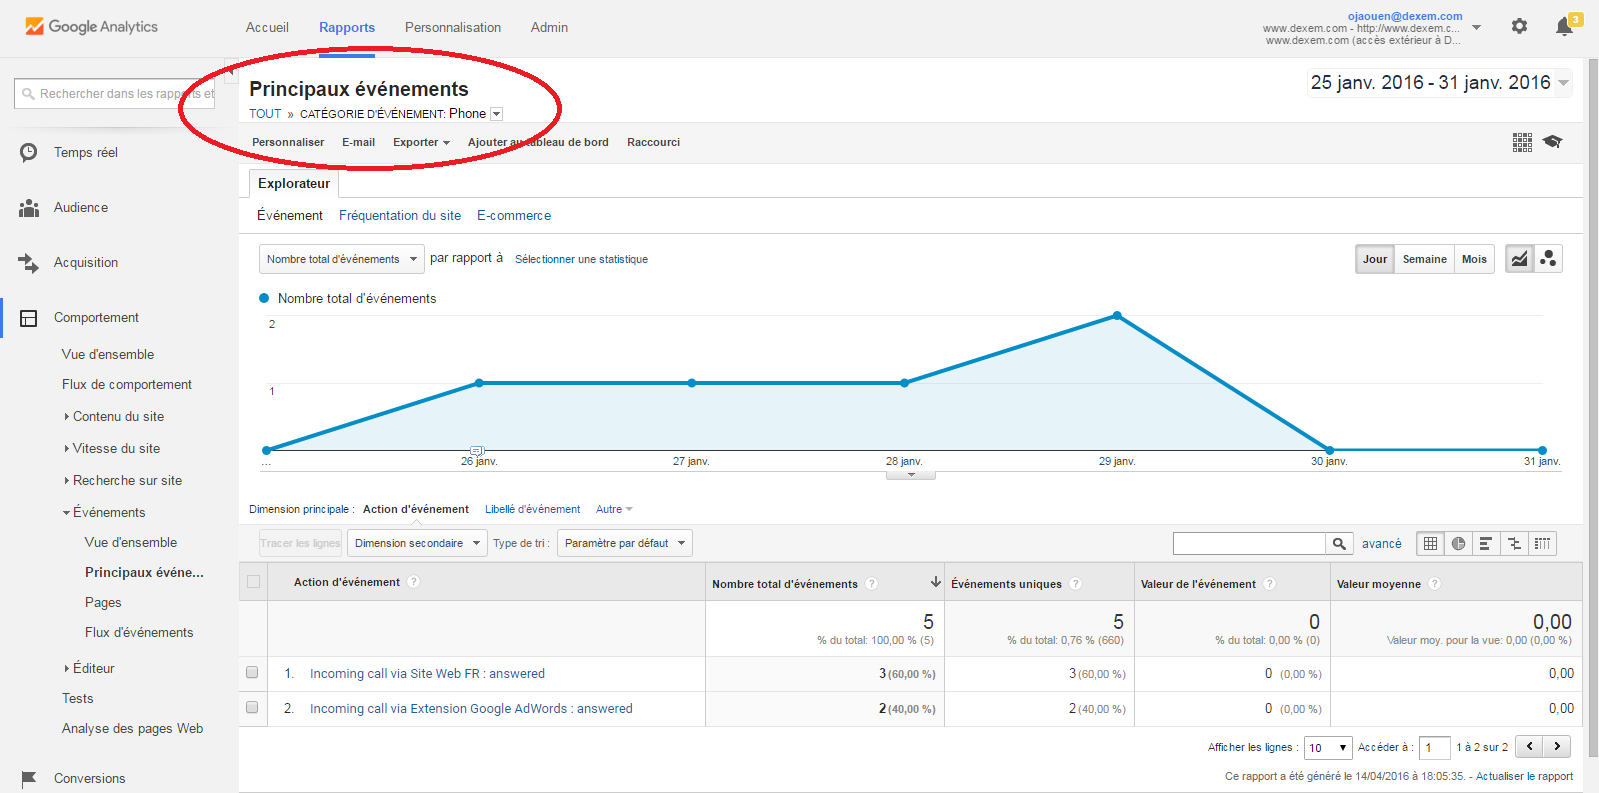Open the dashboard grid icon
The width and height of the screenshot is (1599, 793).
pos(1522,142)
